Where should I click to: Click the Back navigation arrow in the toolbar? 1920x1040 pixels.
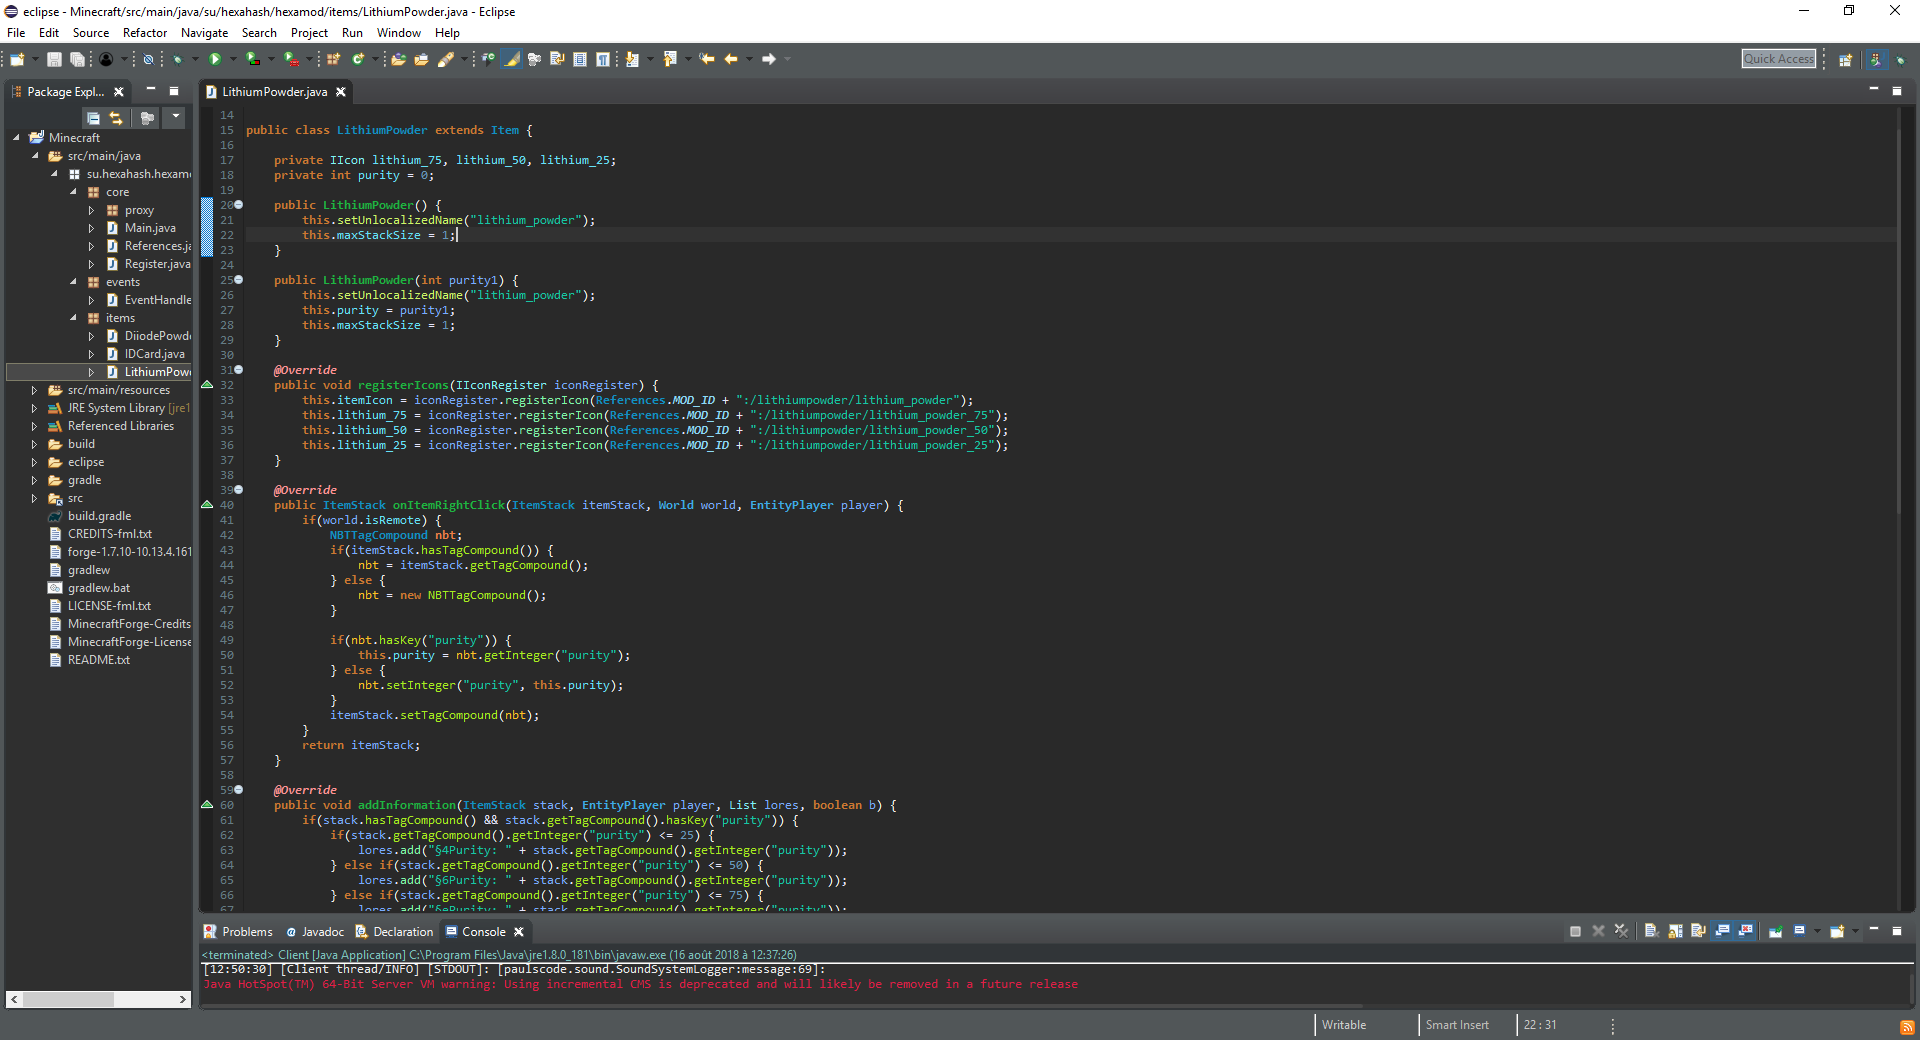click(731, 59)
